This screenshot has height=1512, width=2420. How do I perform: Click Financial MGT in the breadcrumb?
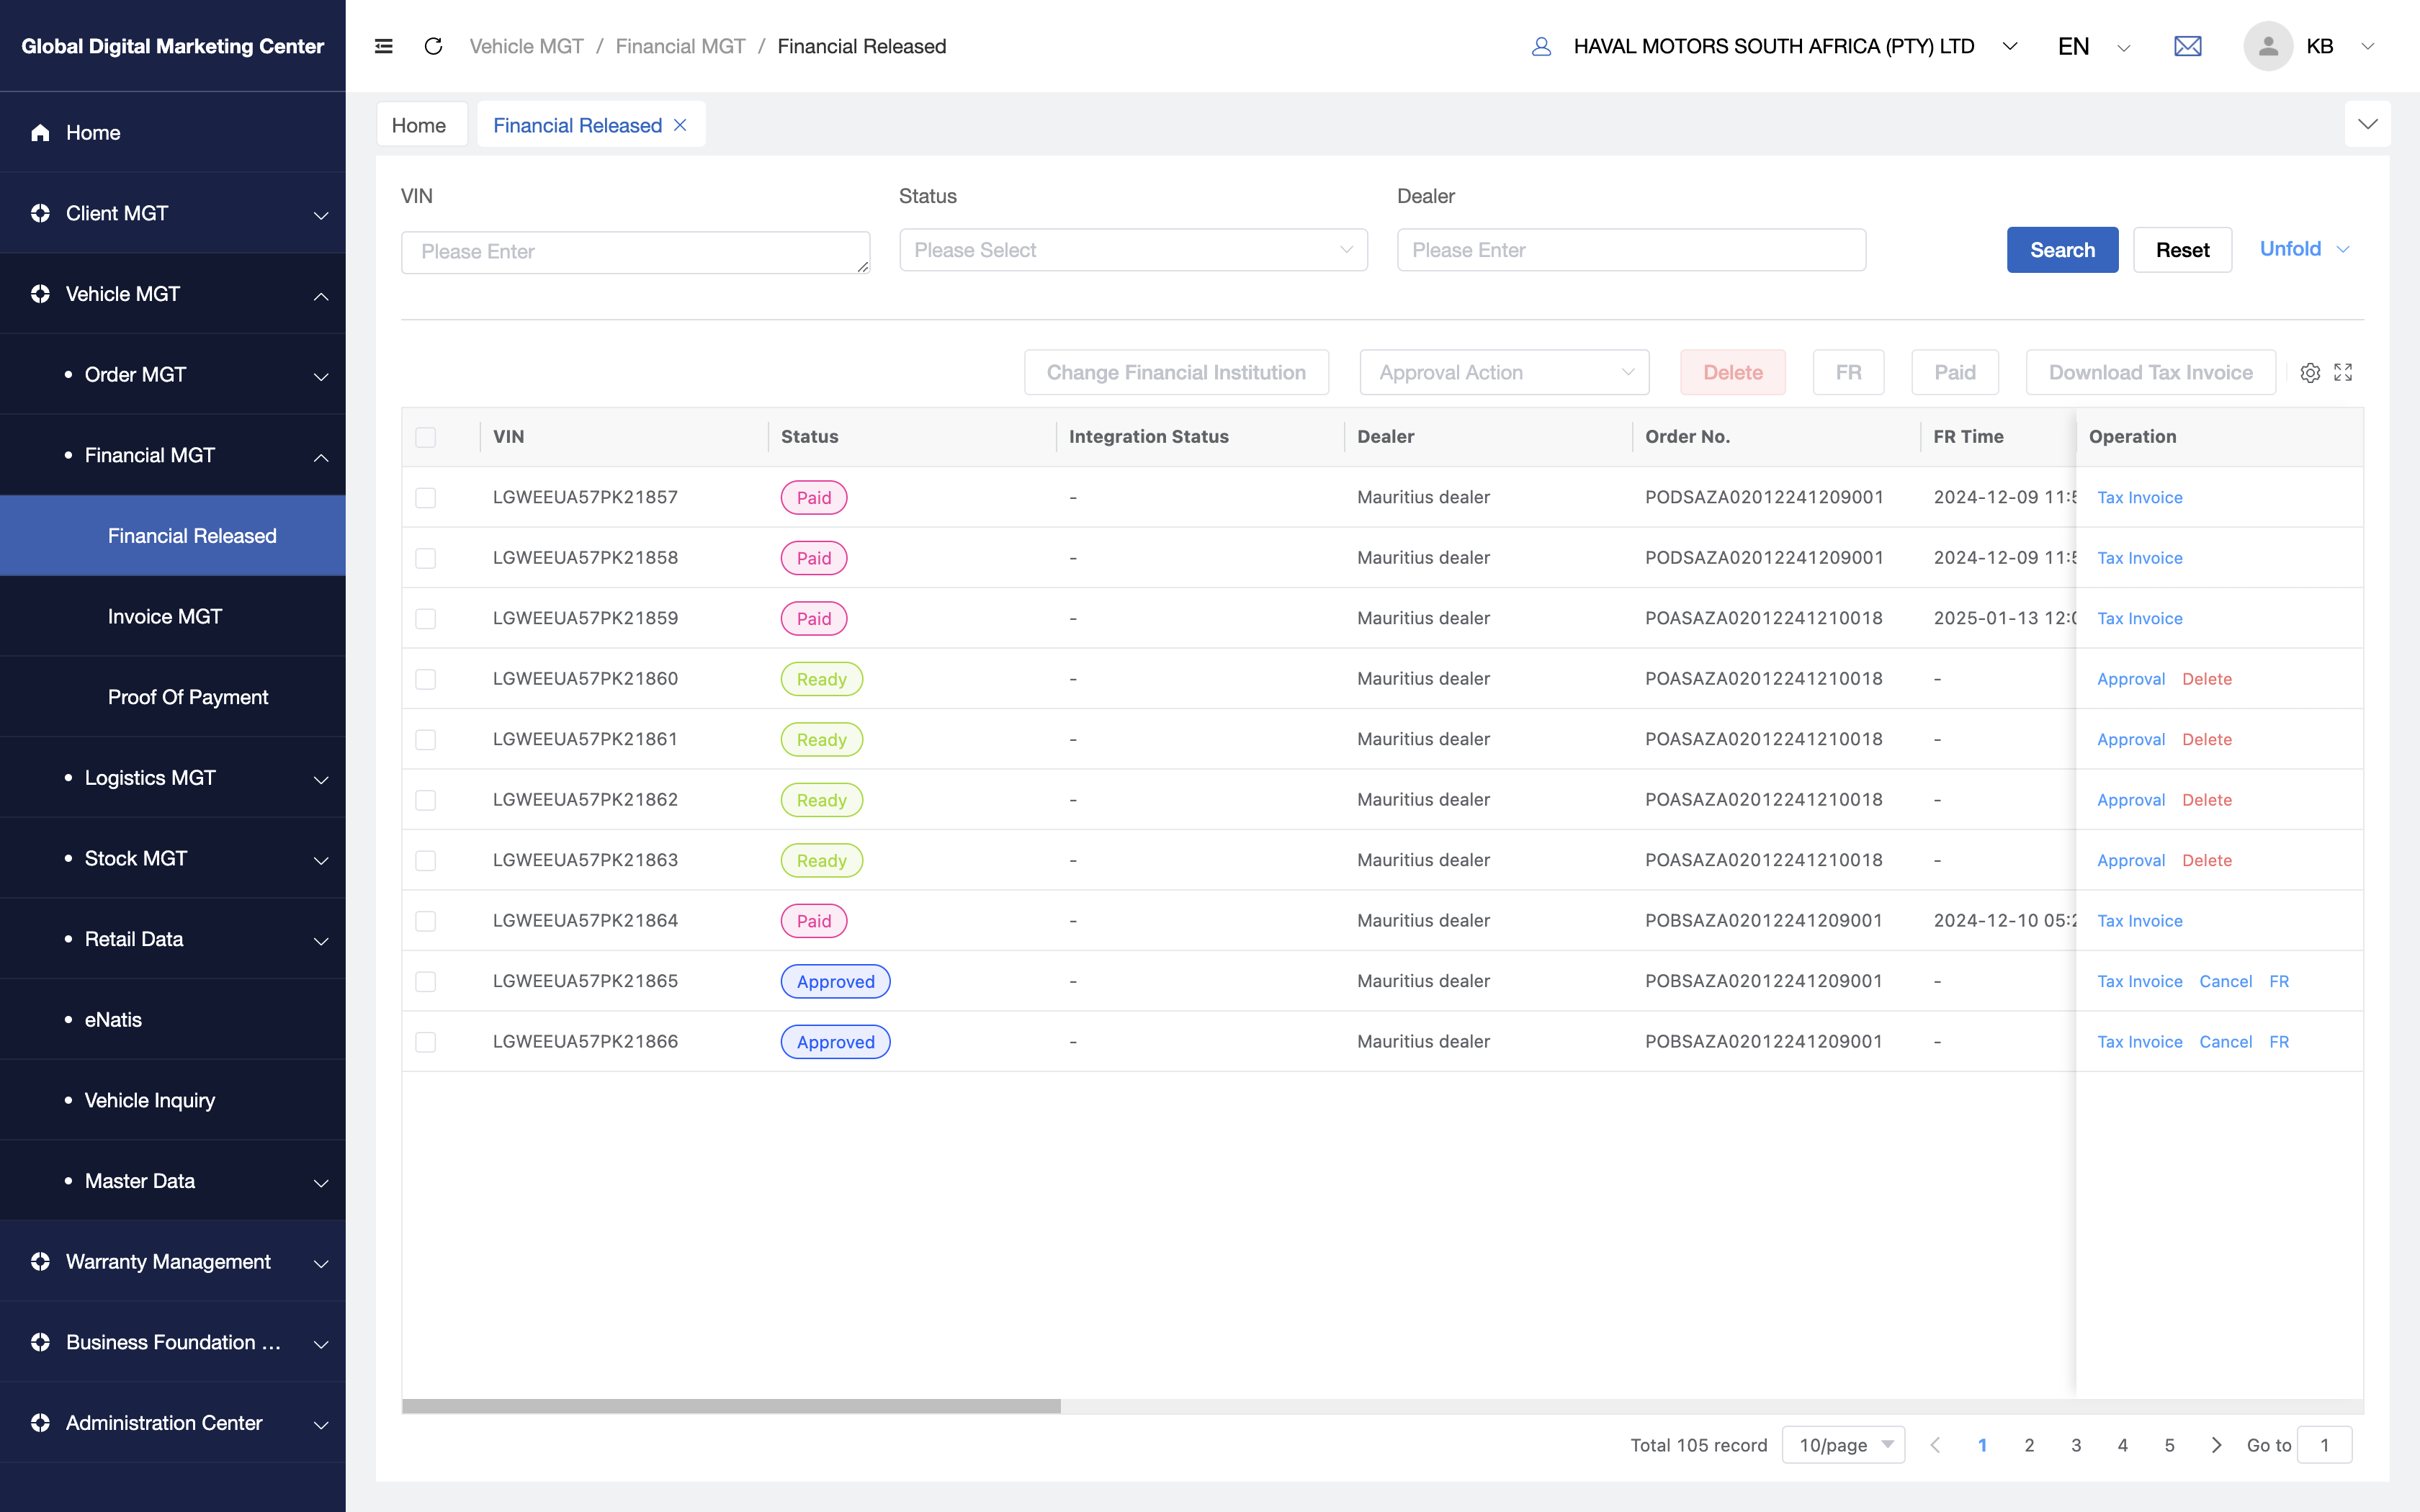click(x=680, y=46)
